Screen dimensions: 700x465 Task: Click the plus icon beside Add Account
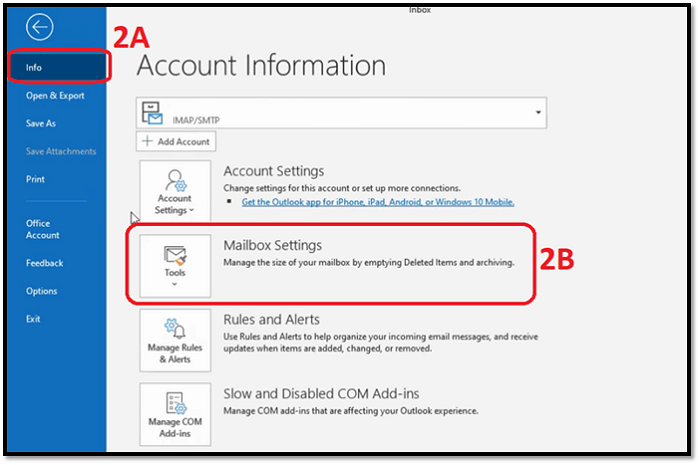pos(147,141)
